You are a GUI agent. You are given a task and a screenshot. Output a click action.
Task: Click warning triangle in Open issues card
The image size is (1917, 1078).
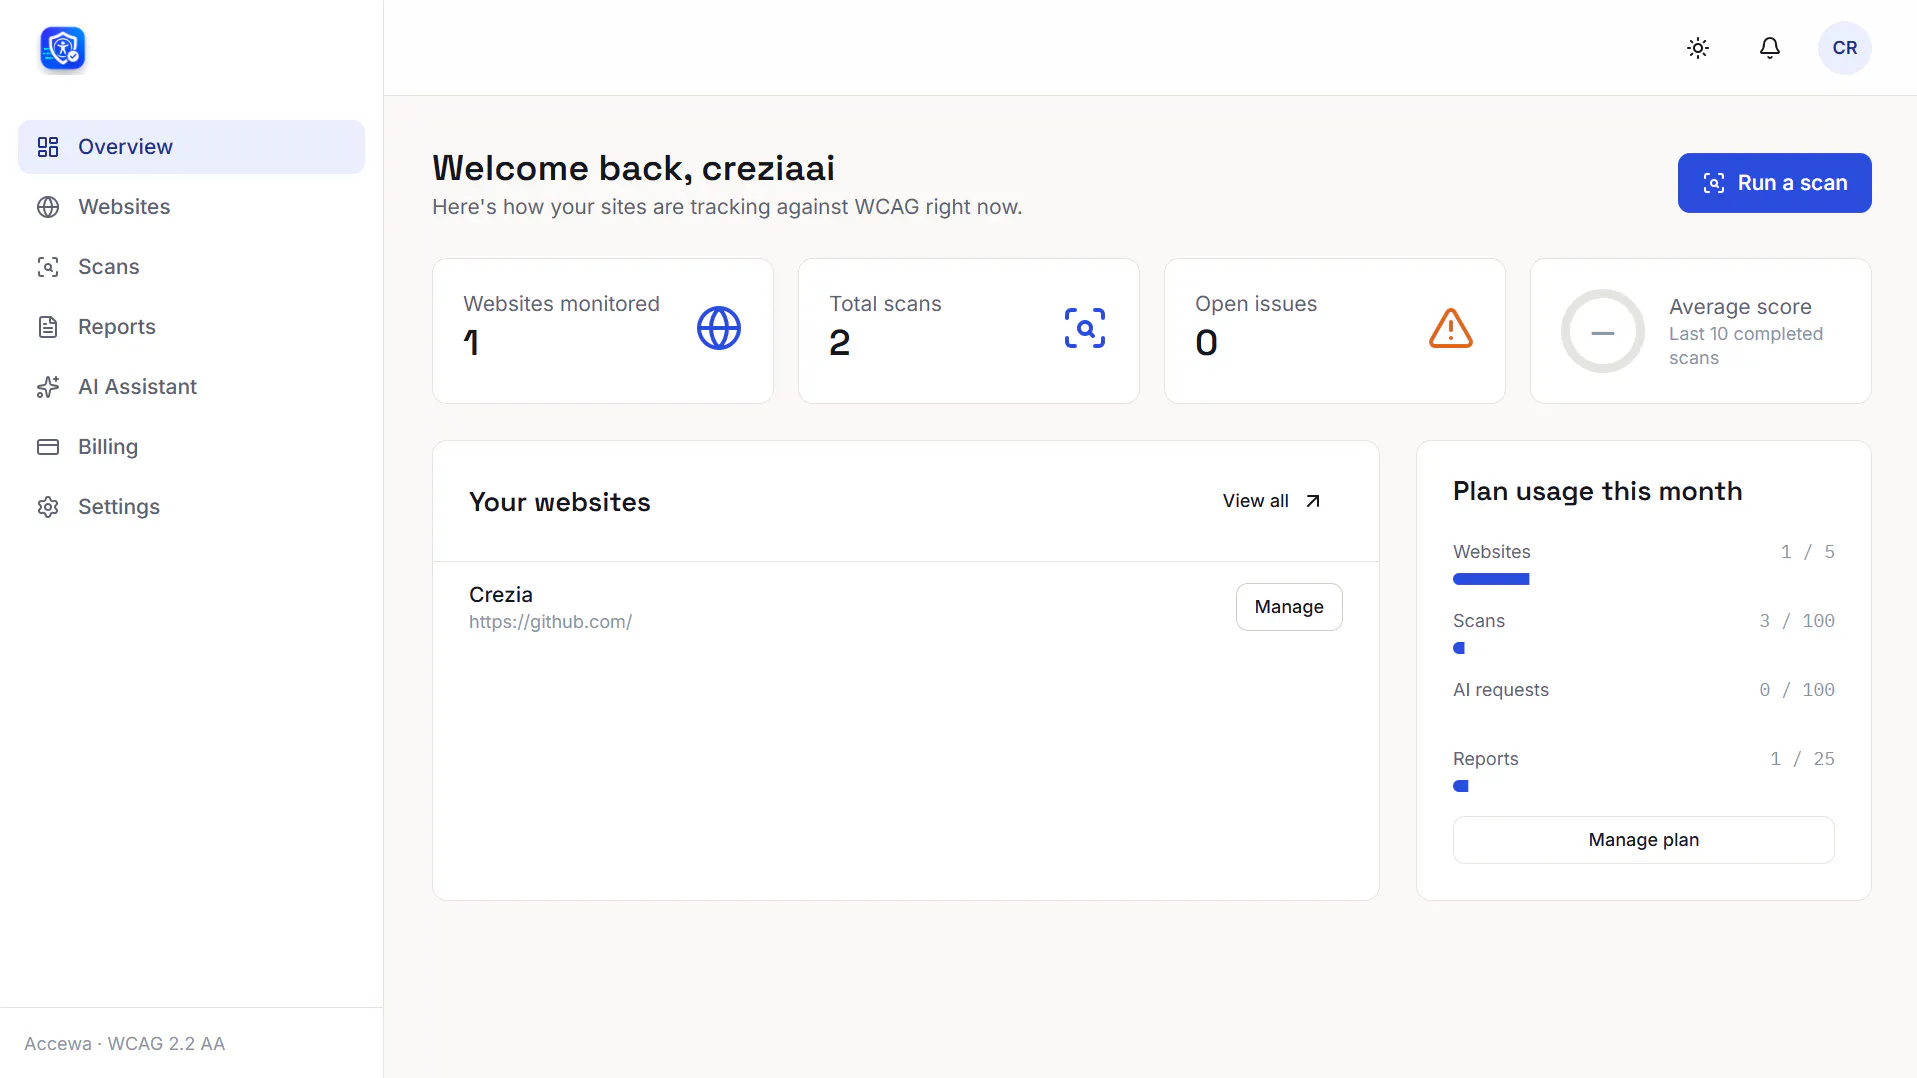(x=1451, y=328)
